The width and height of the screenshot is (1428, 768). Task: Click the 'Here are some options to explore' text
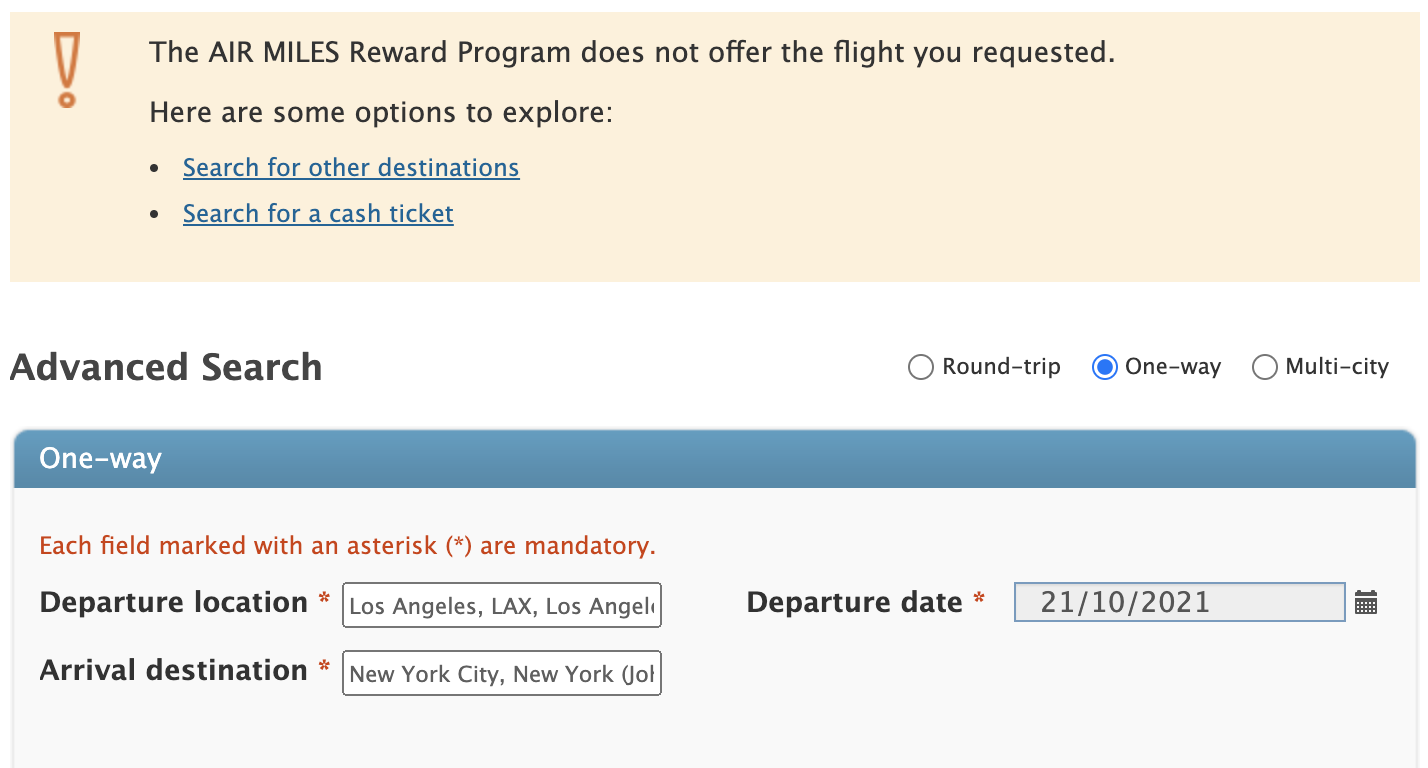[x=380, y=112]
